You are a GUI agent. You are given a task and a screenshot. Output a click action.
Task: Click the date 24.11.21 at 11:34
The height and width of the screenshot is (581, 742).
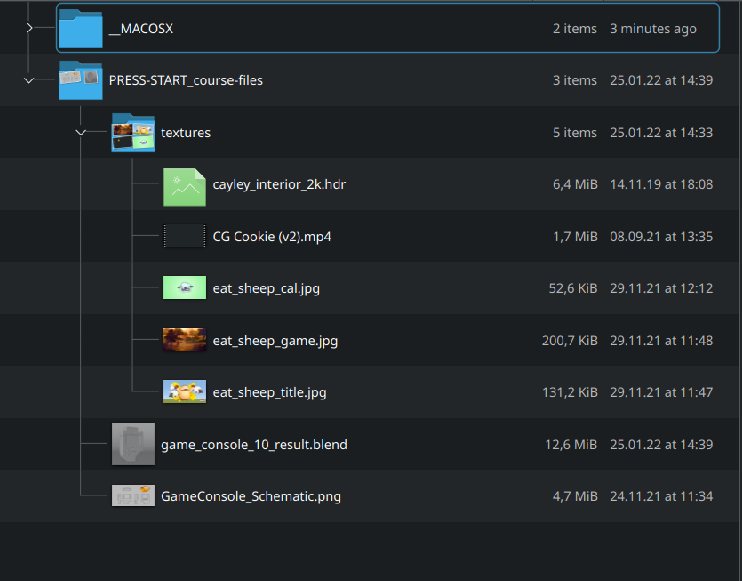coord(662,497)
